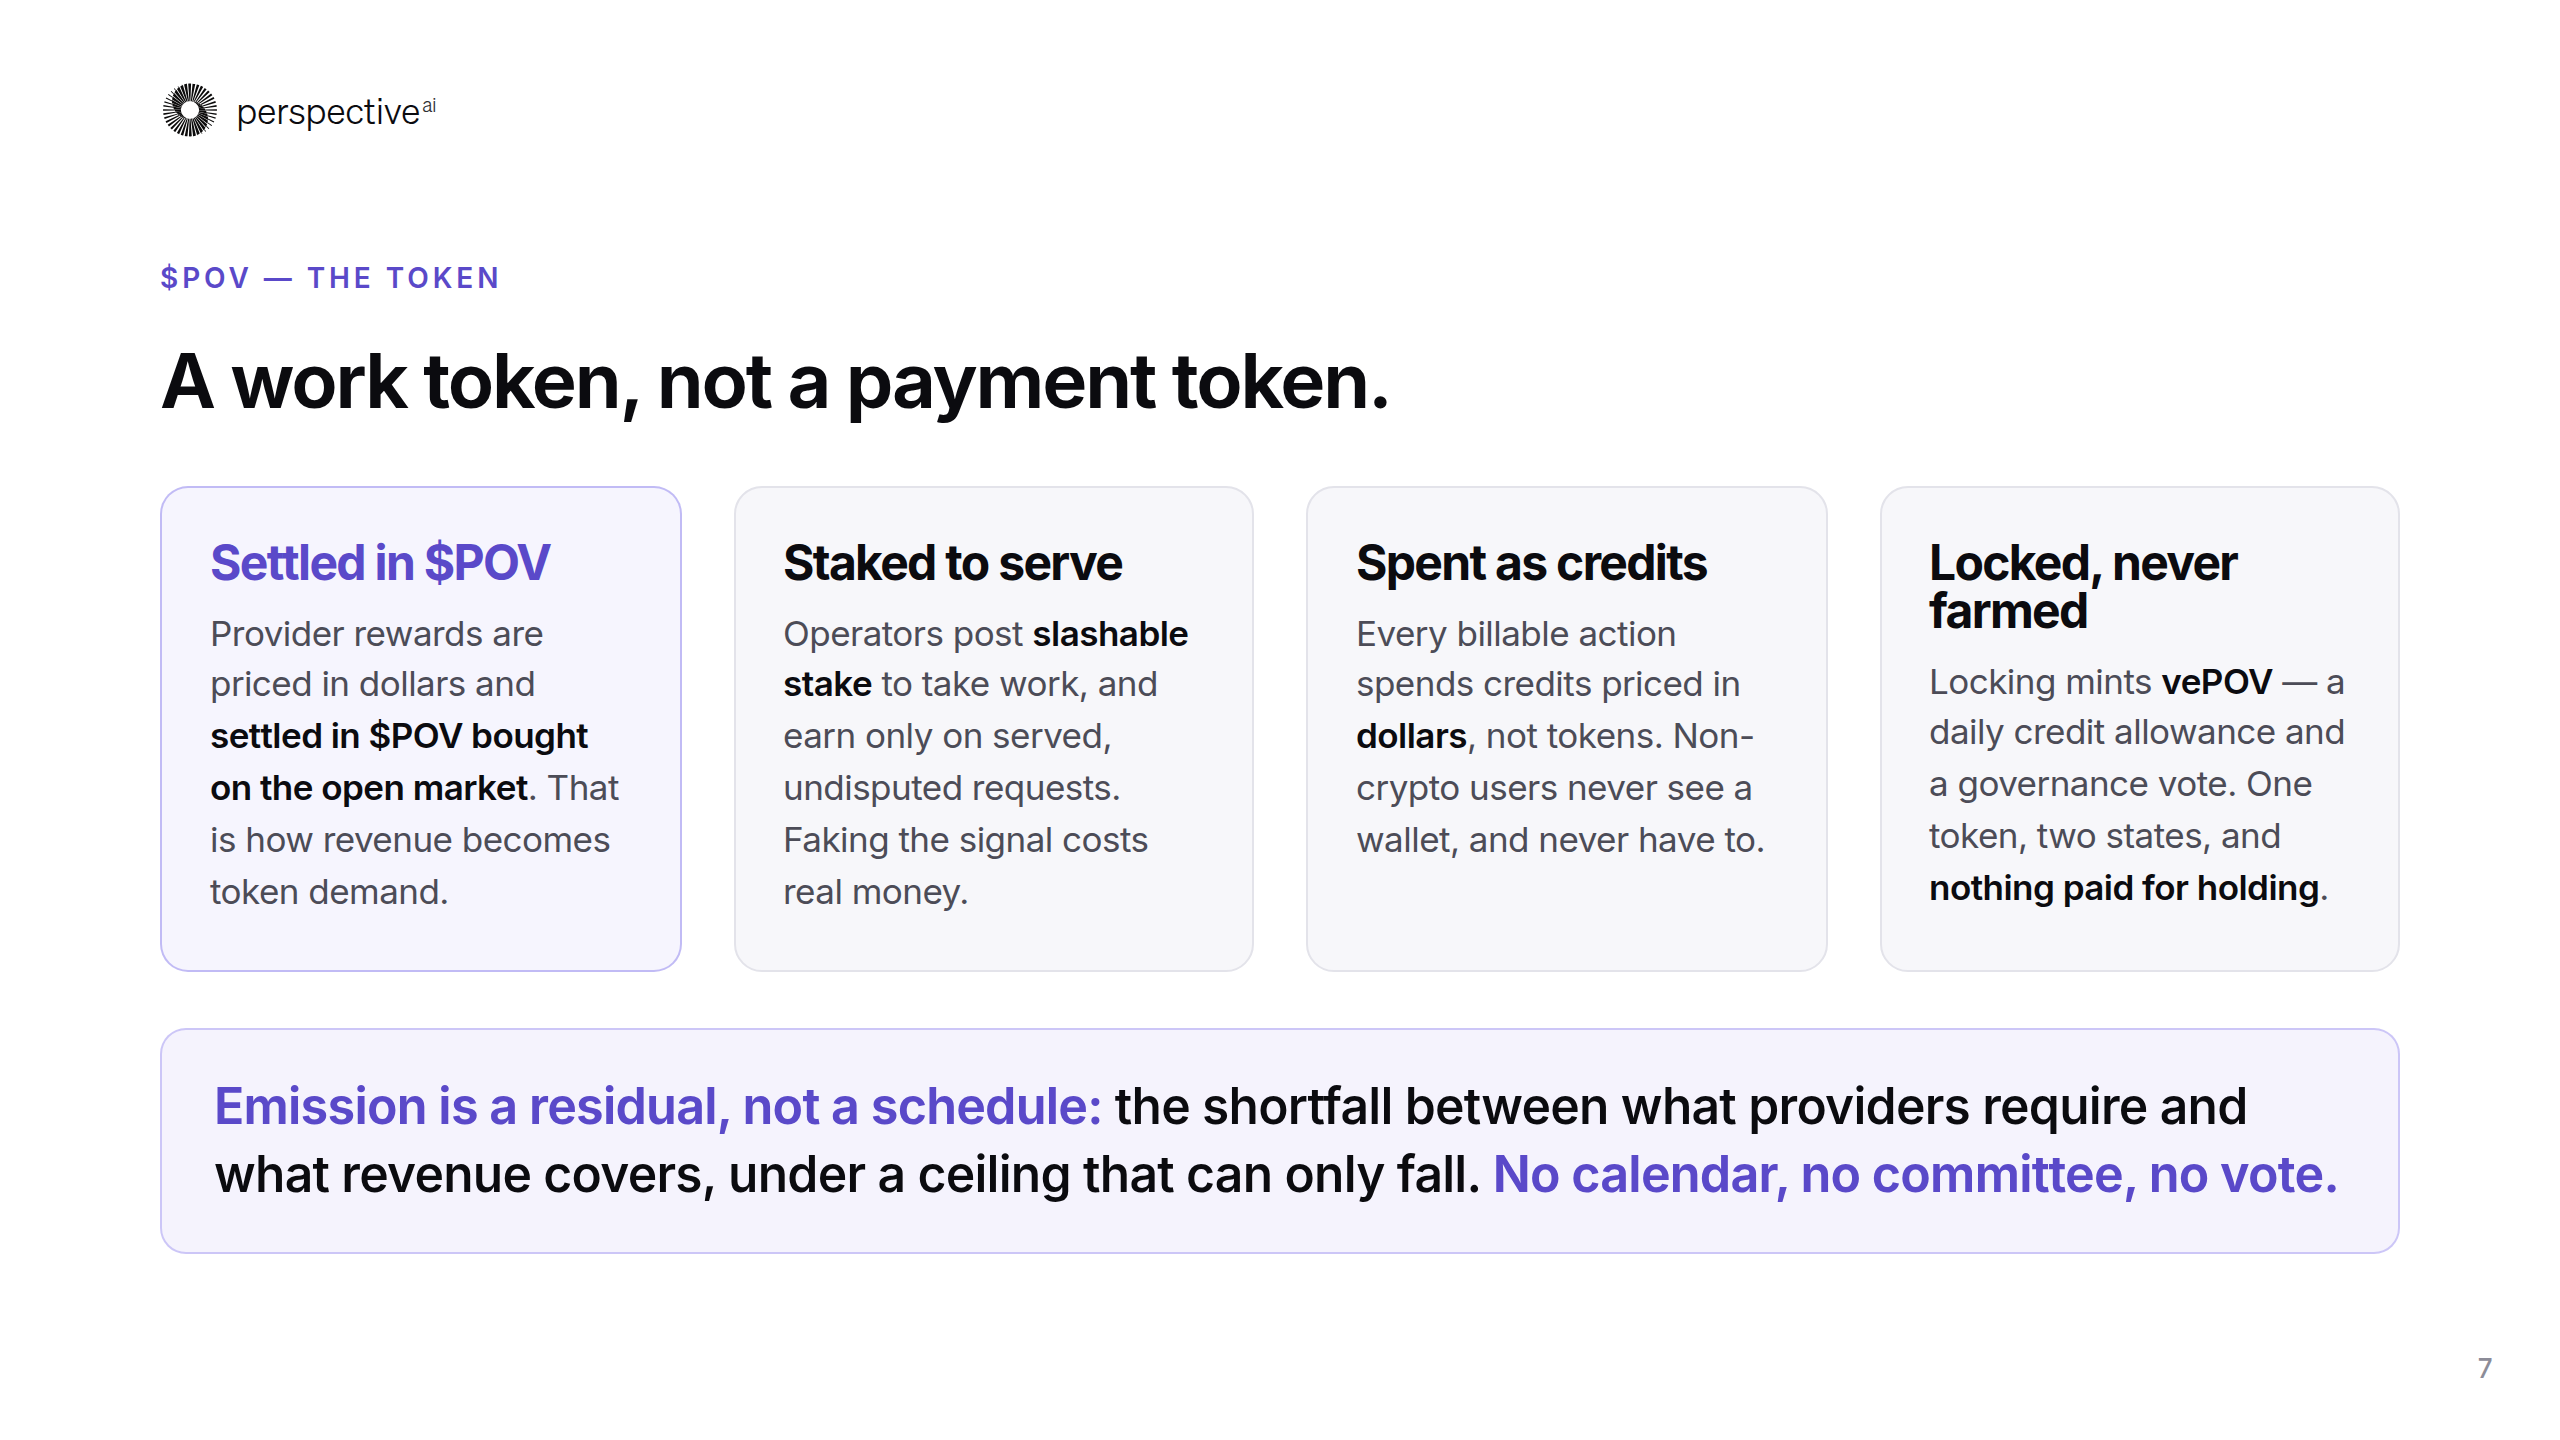This screenshot has height=1440, width=2560.
Task: Click the Spent as credits card title
Action: pyautogui.click(x=1531, y=563)
